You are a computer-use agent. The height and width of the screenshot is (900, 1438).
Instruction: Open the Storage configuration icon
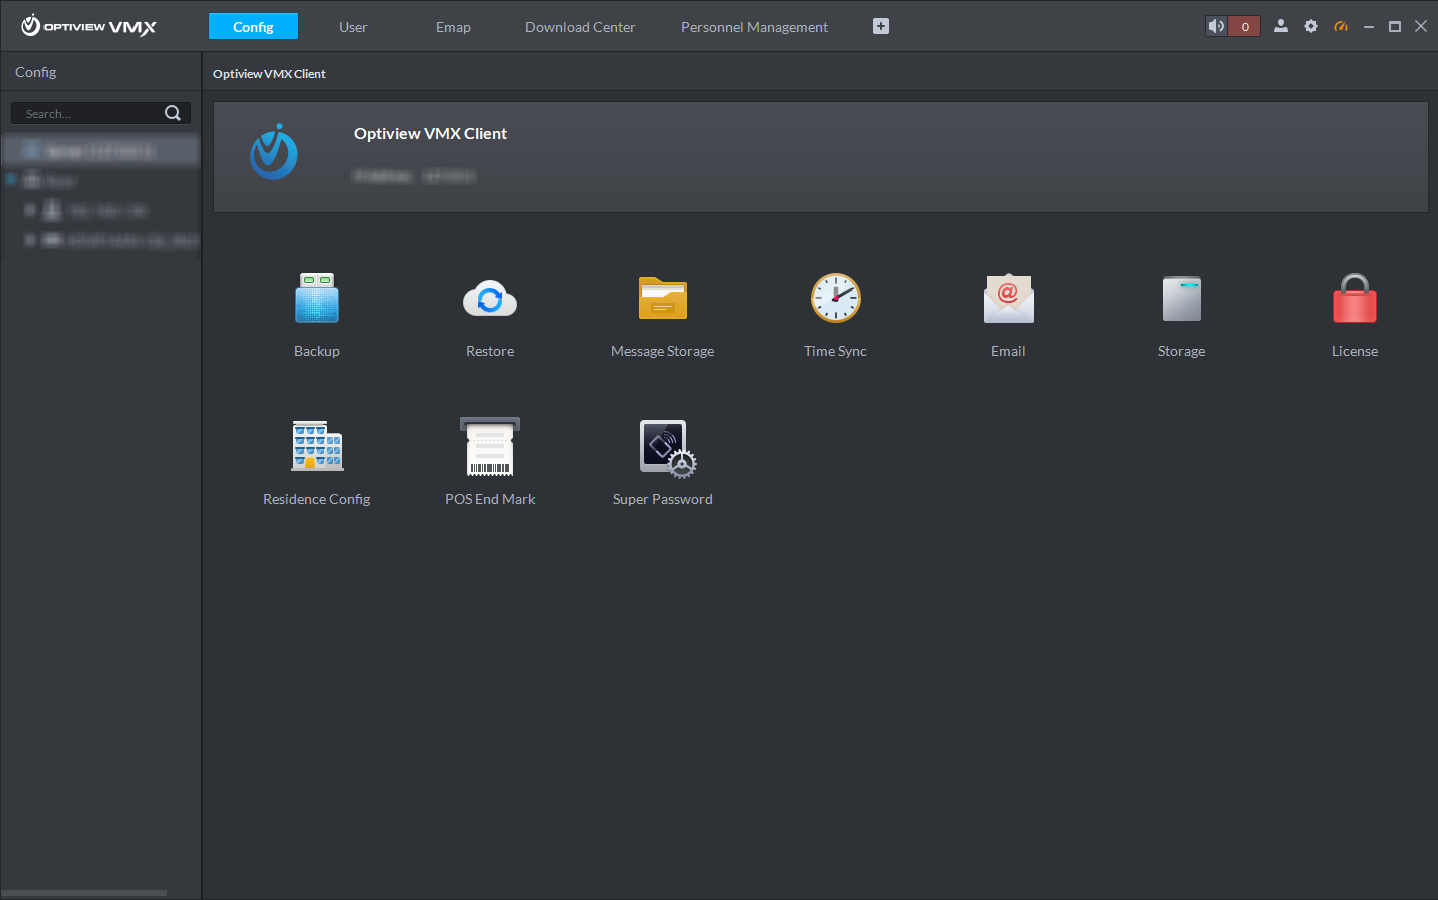coord(1181,298)
